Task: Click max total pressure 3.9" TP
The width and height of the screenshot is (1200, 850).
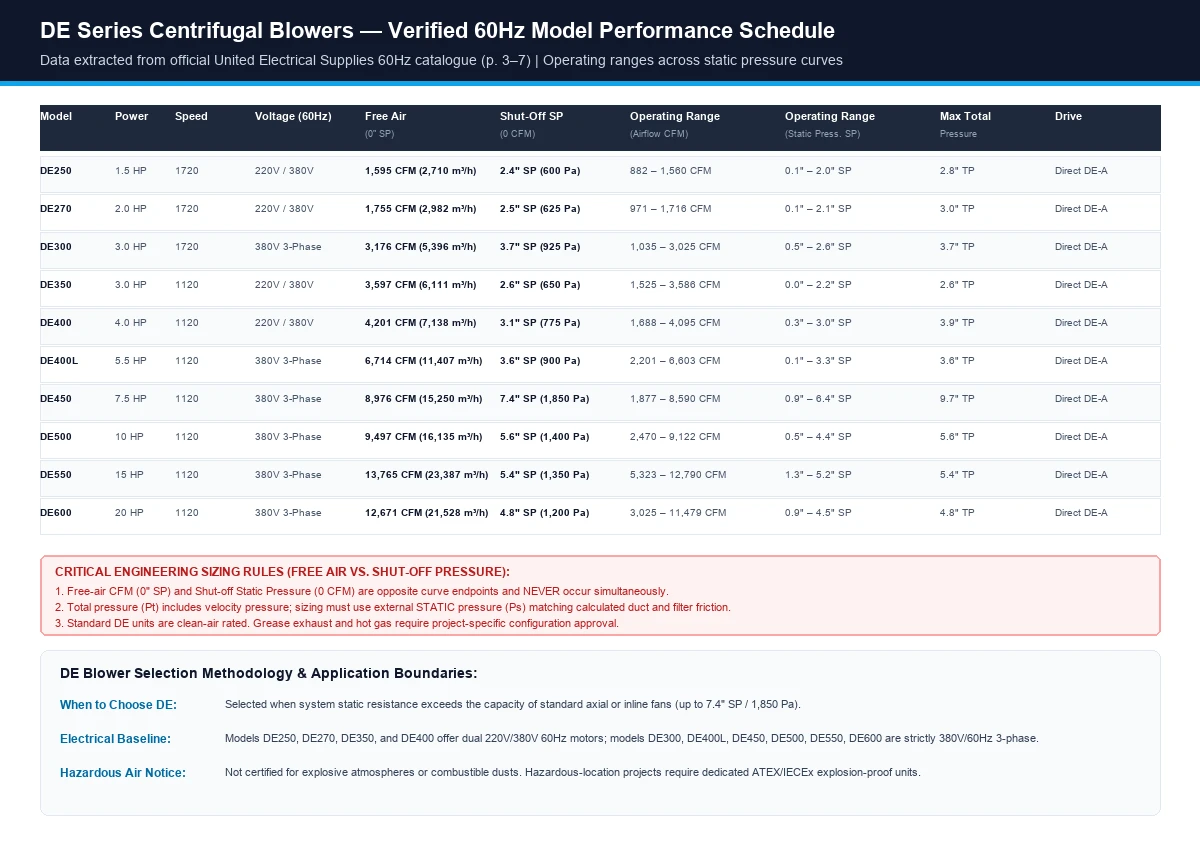Action: pos(957,323)
